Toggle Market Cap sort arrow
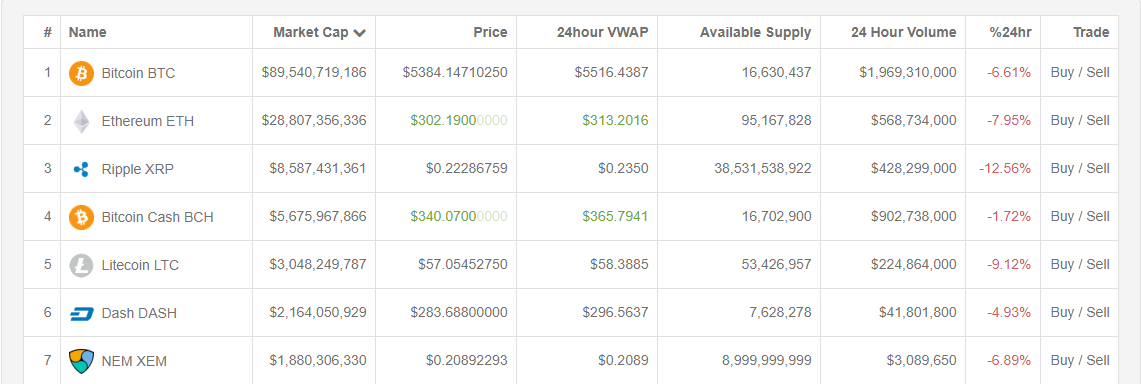This screenshot has width=1141, height=384. pyautogui.click(x=359, y=33)
